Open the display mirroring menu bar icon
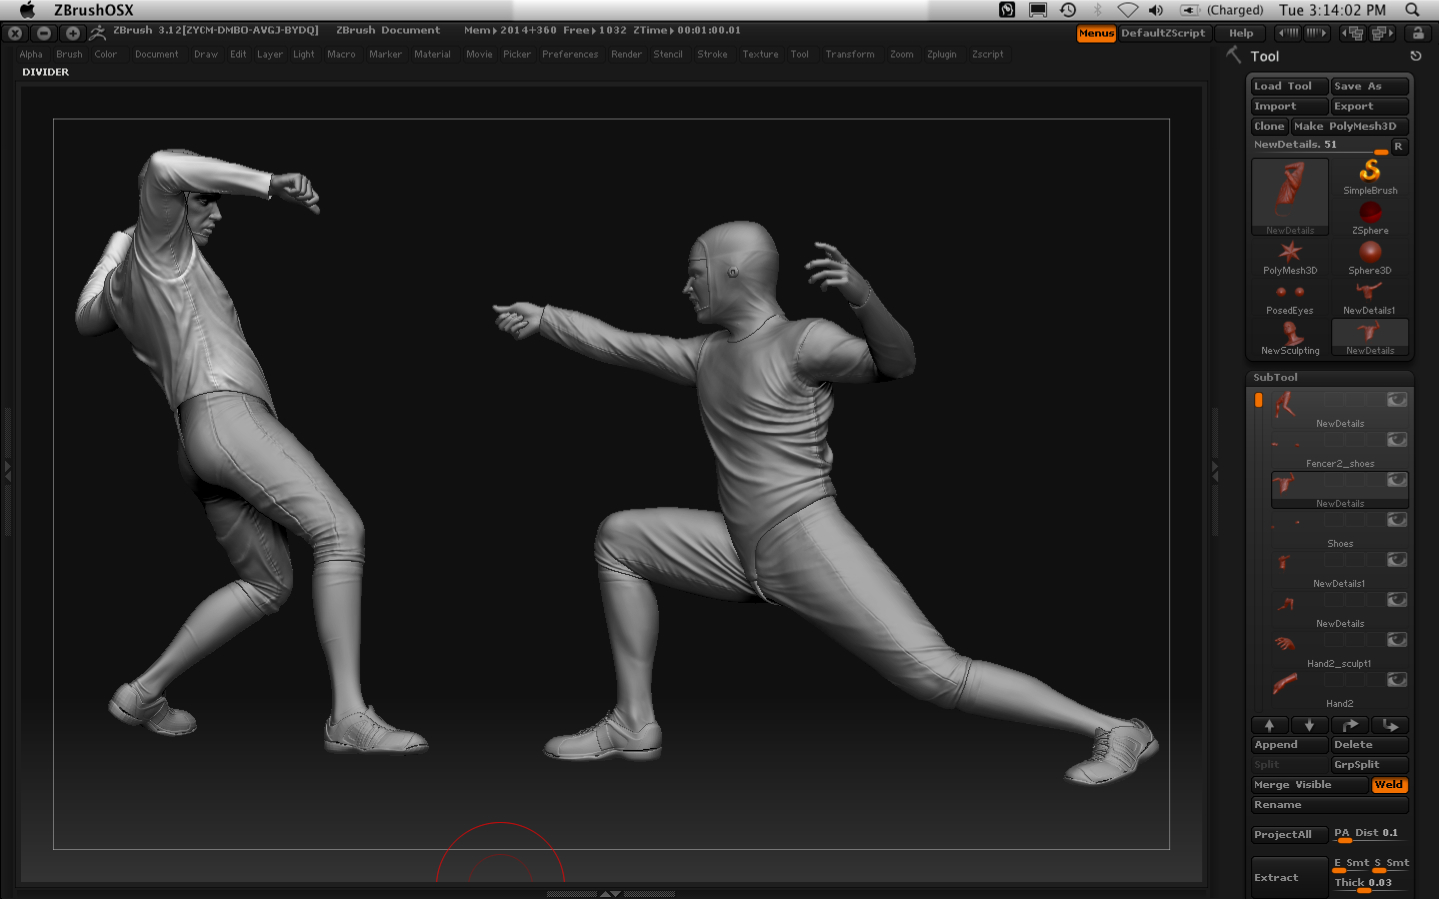 pos(1038,10)
